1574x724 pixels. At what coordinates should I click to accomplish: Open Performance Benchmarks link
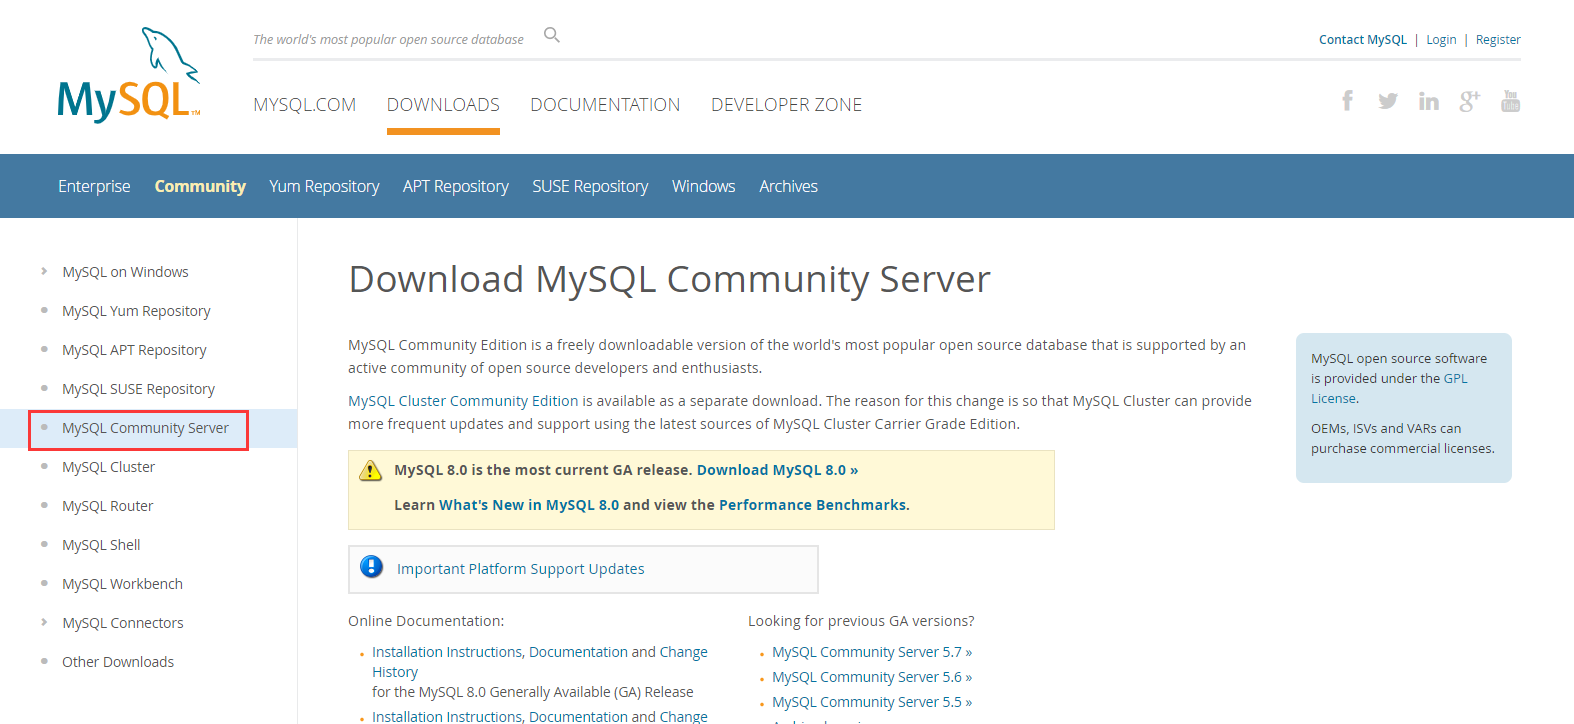[x=812, y=505]
